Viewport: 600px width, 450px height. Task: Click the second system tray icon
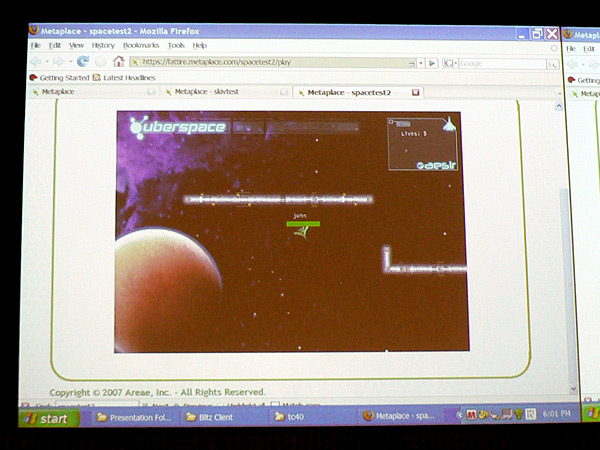[483, 414]
